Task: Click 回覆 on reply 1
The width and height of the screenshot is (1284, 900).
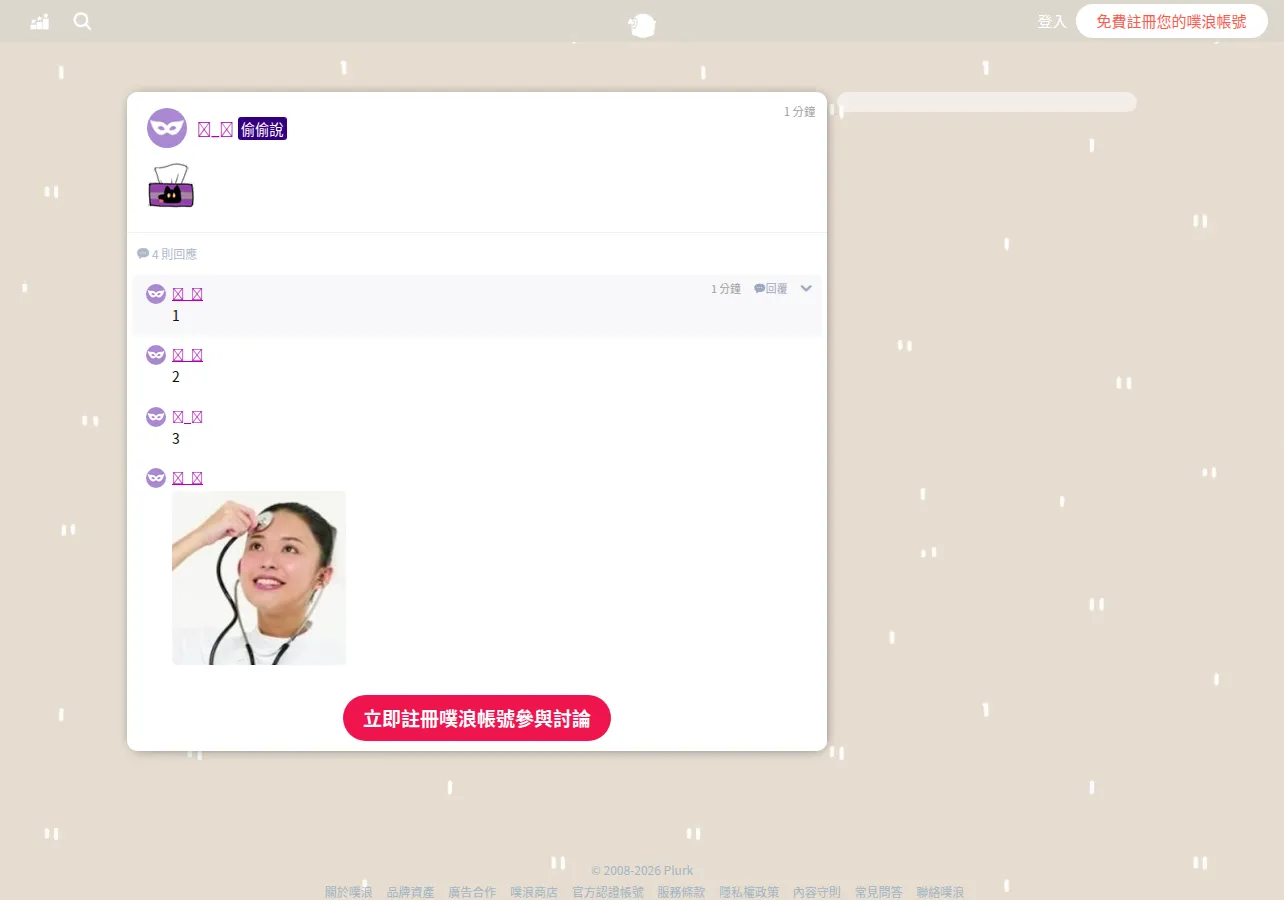Action: tap(771, 289)
